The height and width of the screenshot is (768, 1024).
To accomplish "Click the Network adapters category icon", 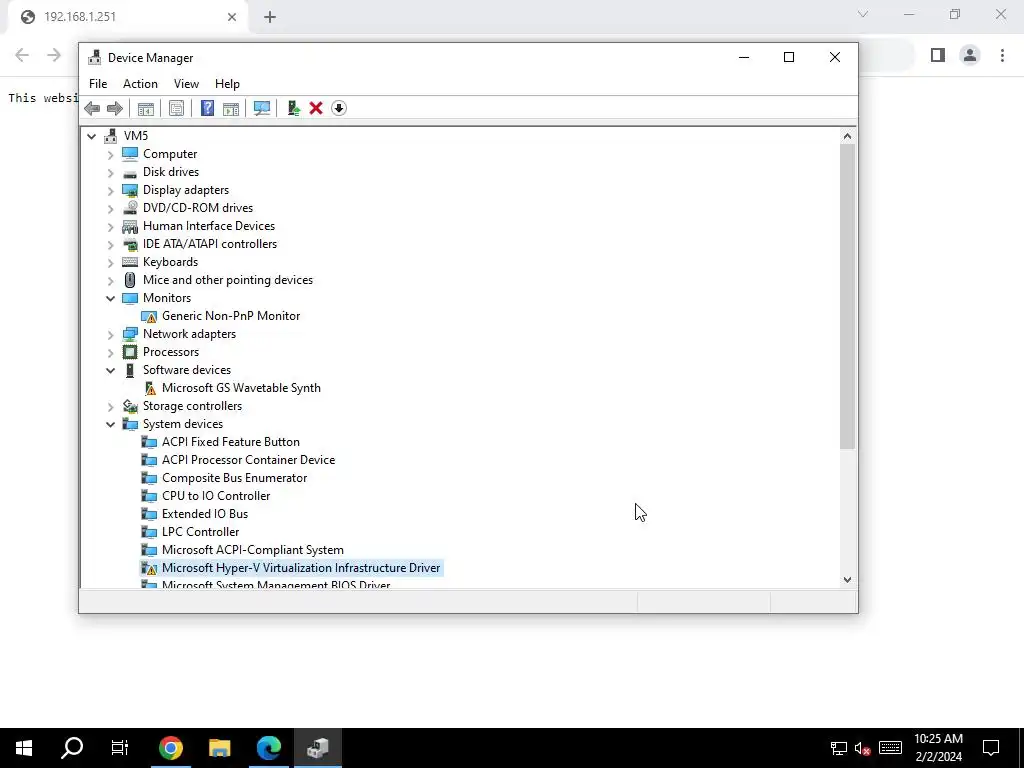I will click(x=130, y=334).
